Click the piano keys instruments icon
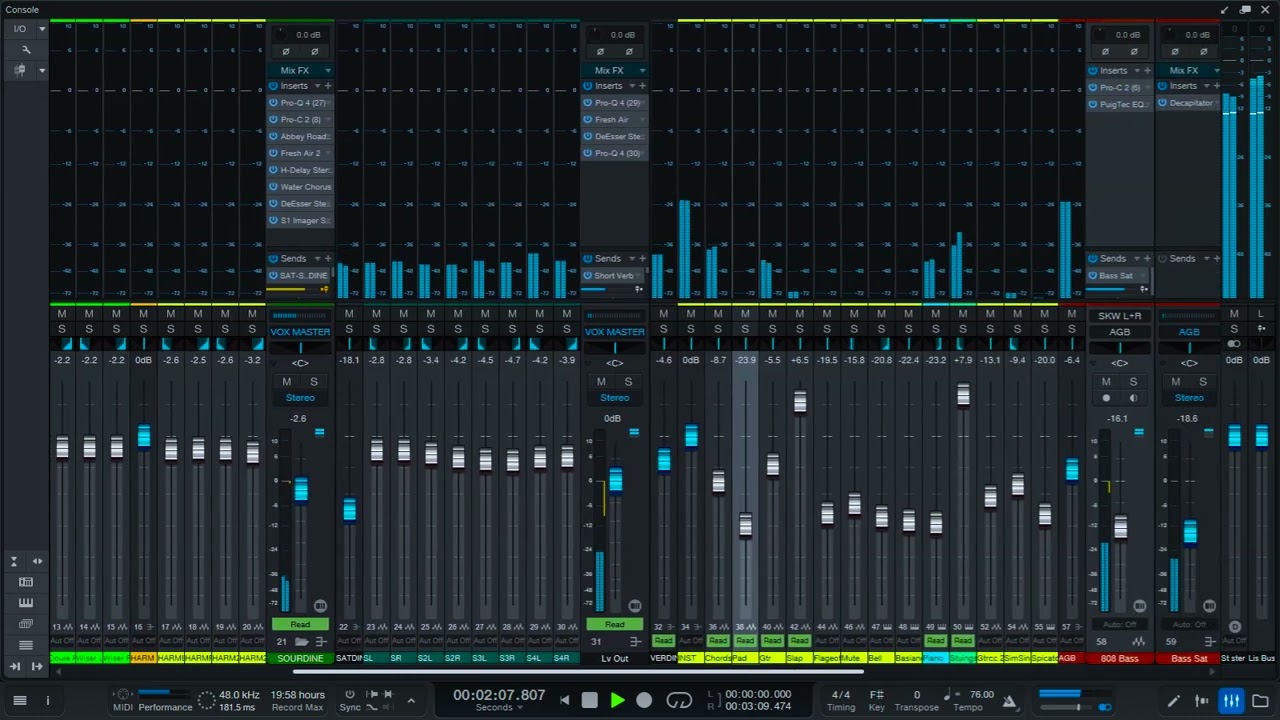 26,603
